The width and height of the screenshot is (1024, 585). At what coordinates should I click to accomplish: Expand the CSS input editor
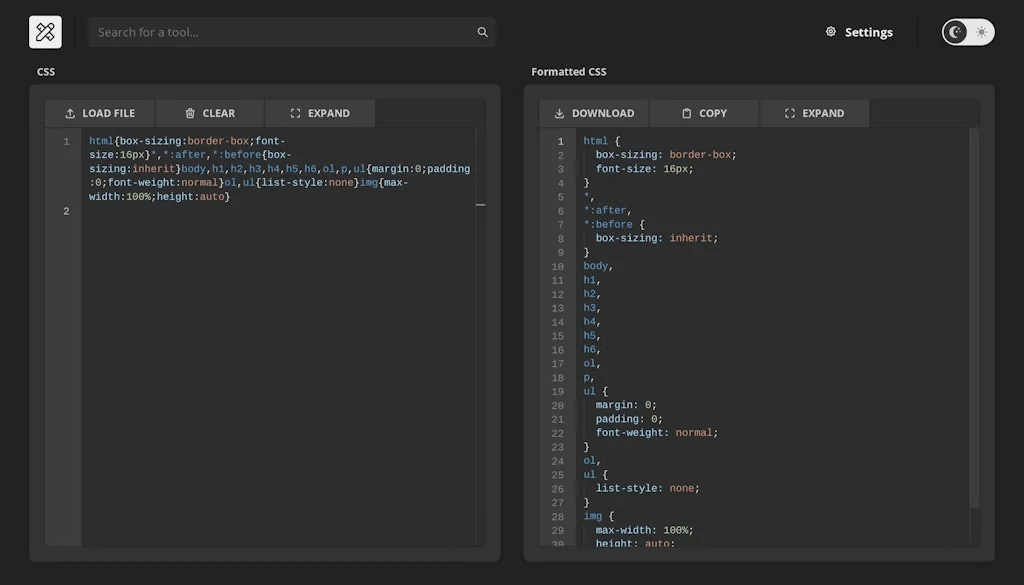point(320,113)
